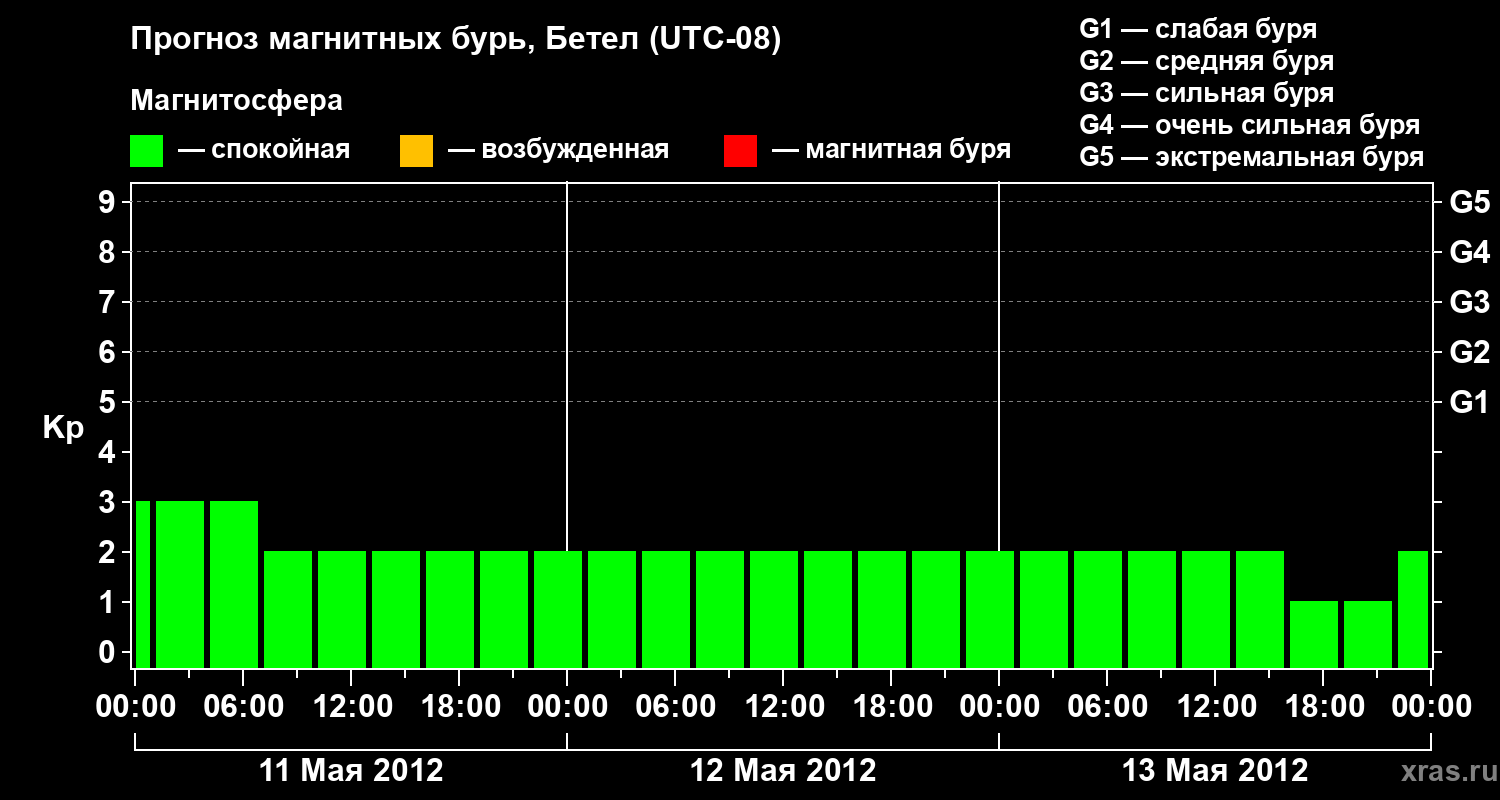Screen dimensions: 1500x800
Task: Click the "G2 — средняя буря" legend text
Action: 1205,61
